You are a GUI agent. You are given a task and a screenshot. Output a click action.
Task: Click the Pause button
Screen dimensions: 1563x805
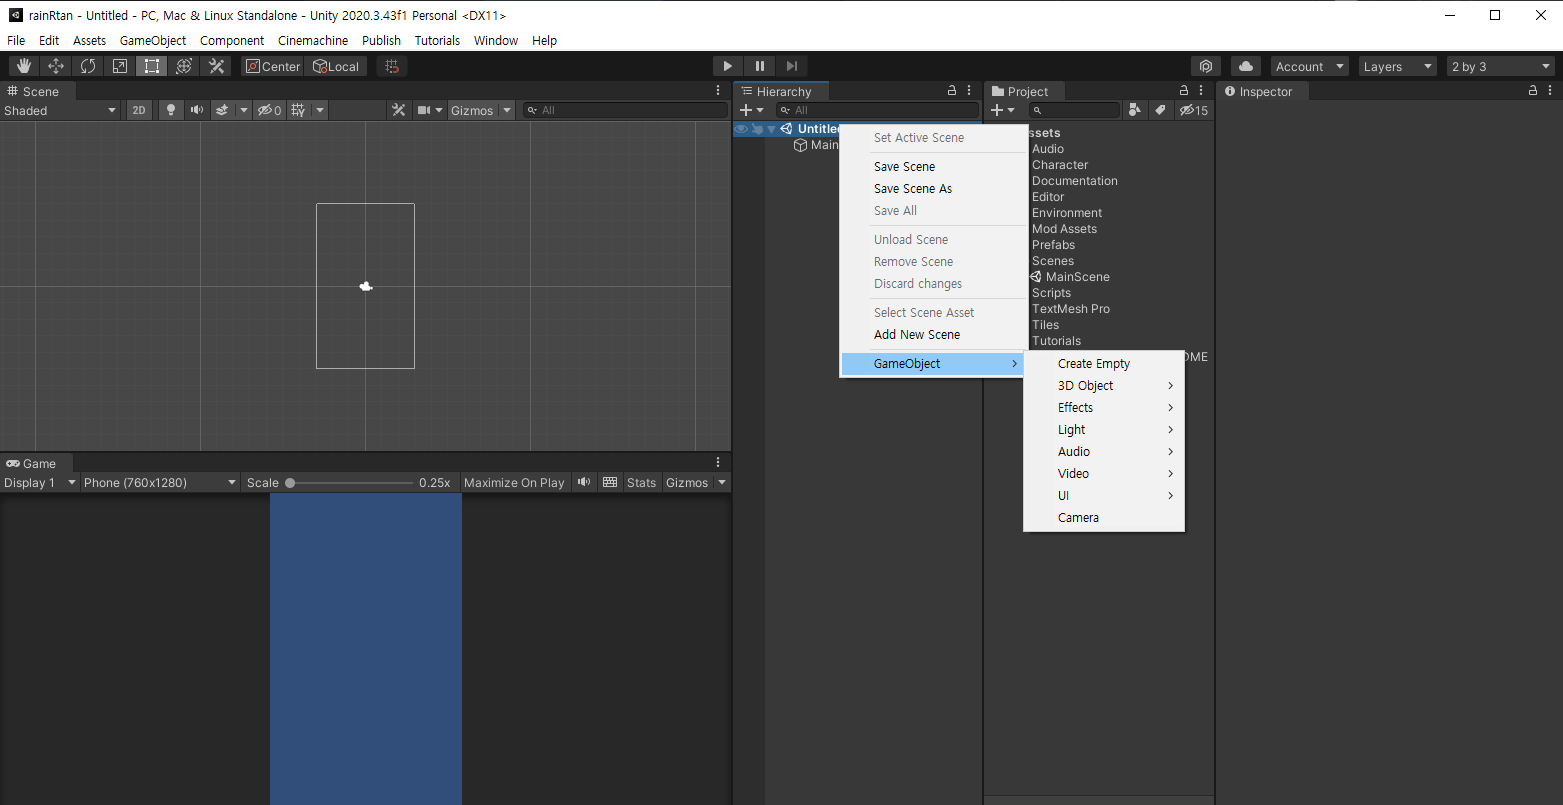pos(760,66)
